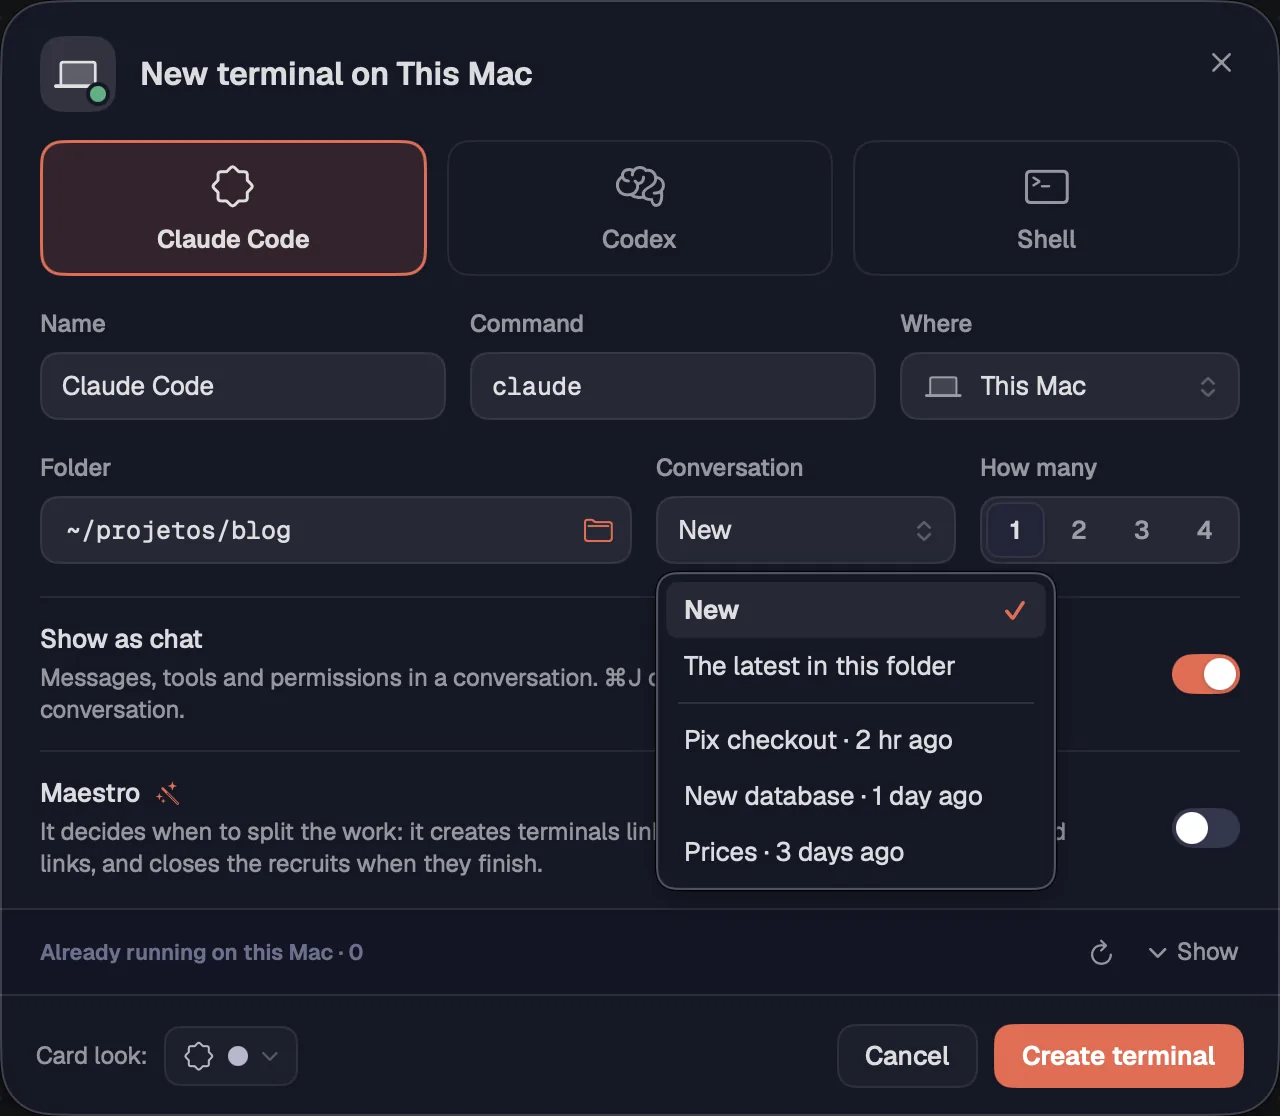Click Create terminal
The height and width of the screenshot is (1116, 1280).
pos(1119,1056)
